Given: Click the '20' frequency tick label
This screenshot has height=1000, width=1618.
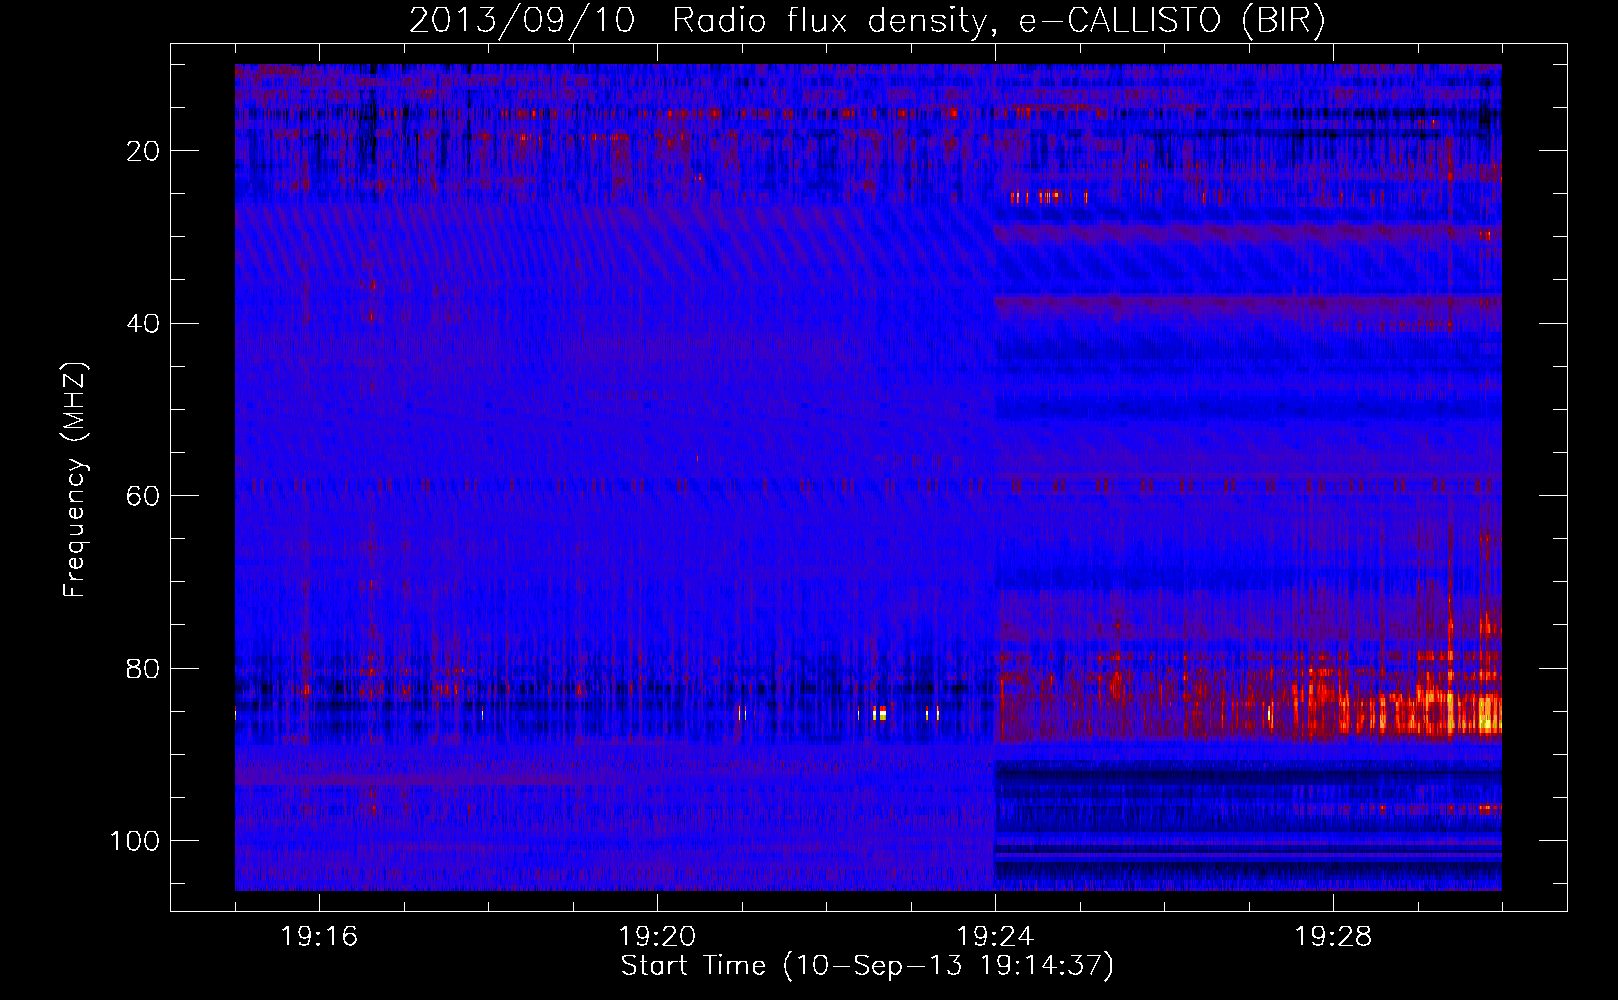Looking at the screenshot, I should (x=144, y=151).
